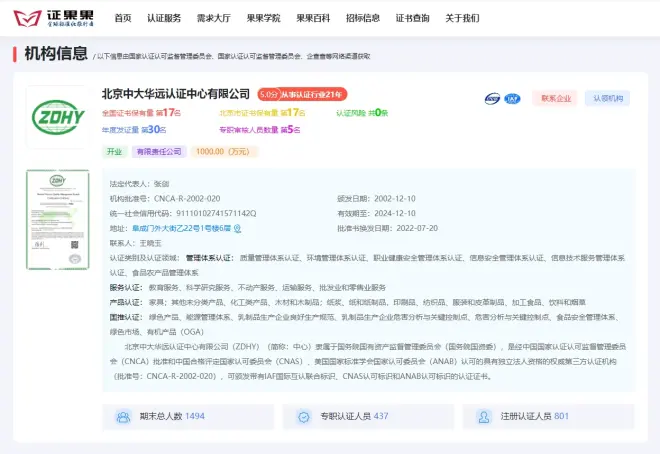Viewport: 660px width, 454px height.
Task: Click 机构批准号 CNCA-R-2002-020 value
Action: (187, 199)
